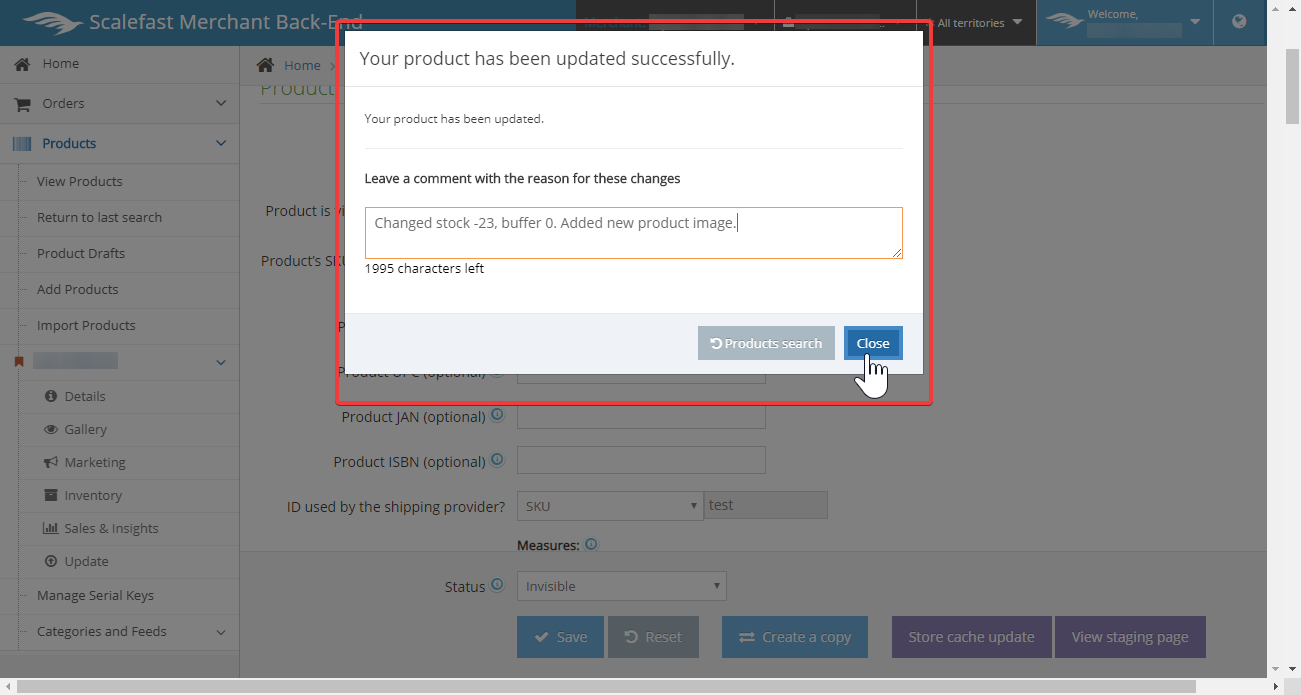Click the globe icon in header
The width and height of the screenshot is (1301, 695).
pos(1239,22)
